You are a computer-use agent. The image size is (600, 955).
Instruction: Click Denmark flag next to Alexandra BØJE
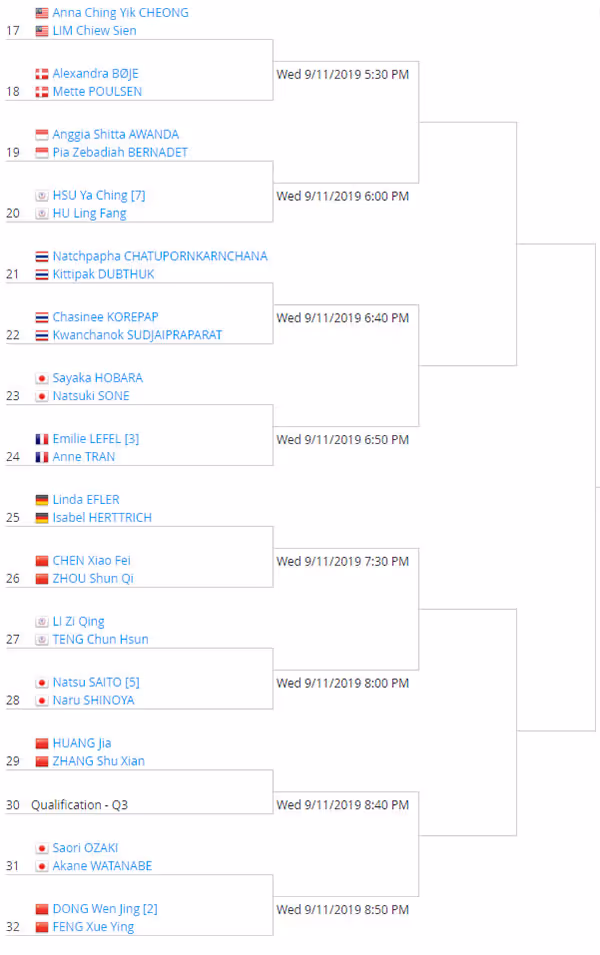[x=41, y=74]
